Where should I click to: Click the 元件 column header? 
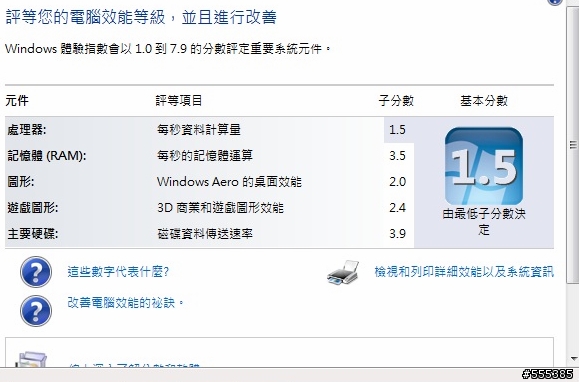click(x=17, y=100)
